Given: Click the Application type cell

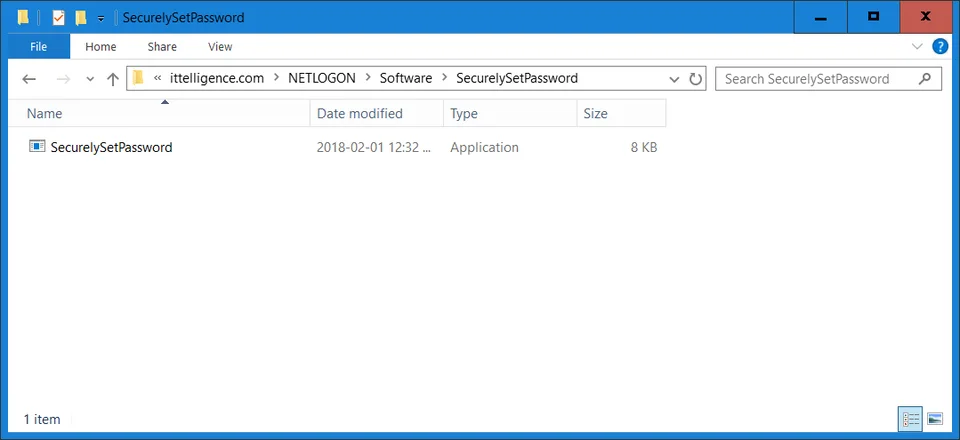Looking at the screenshot, I should click(x=484, y=147).
